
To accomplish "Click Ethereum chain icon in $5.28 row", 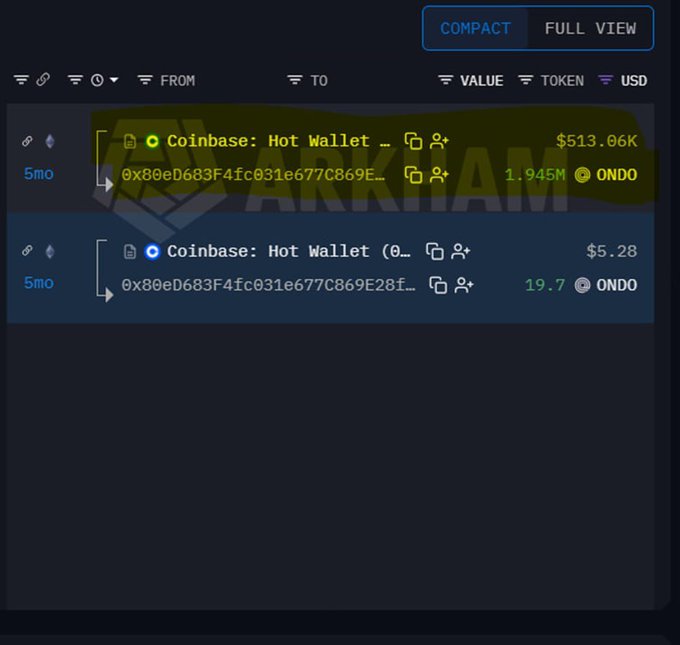I will (x=50, y=251).
